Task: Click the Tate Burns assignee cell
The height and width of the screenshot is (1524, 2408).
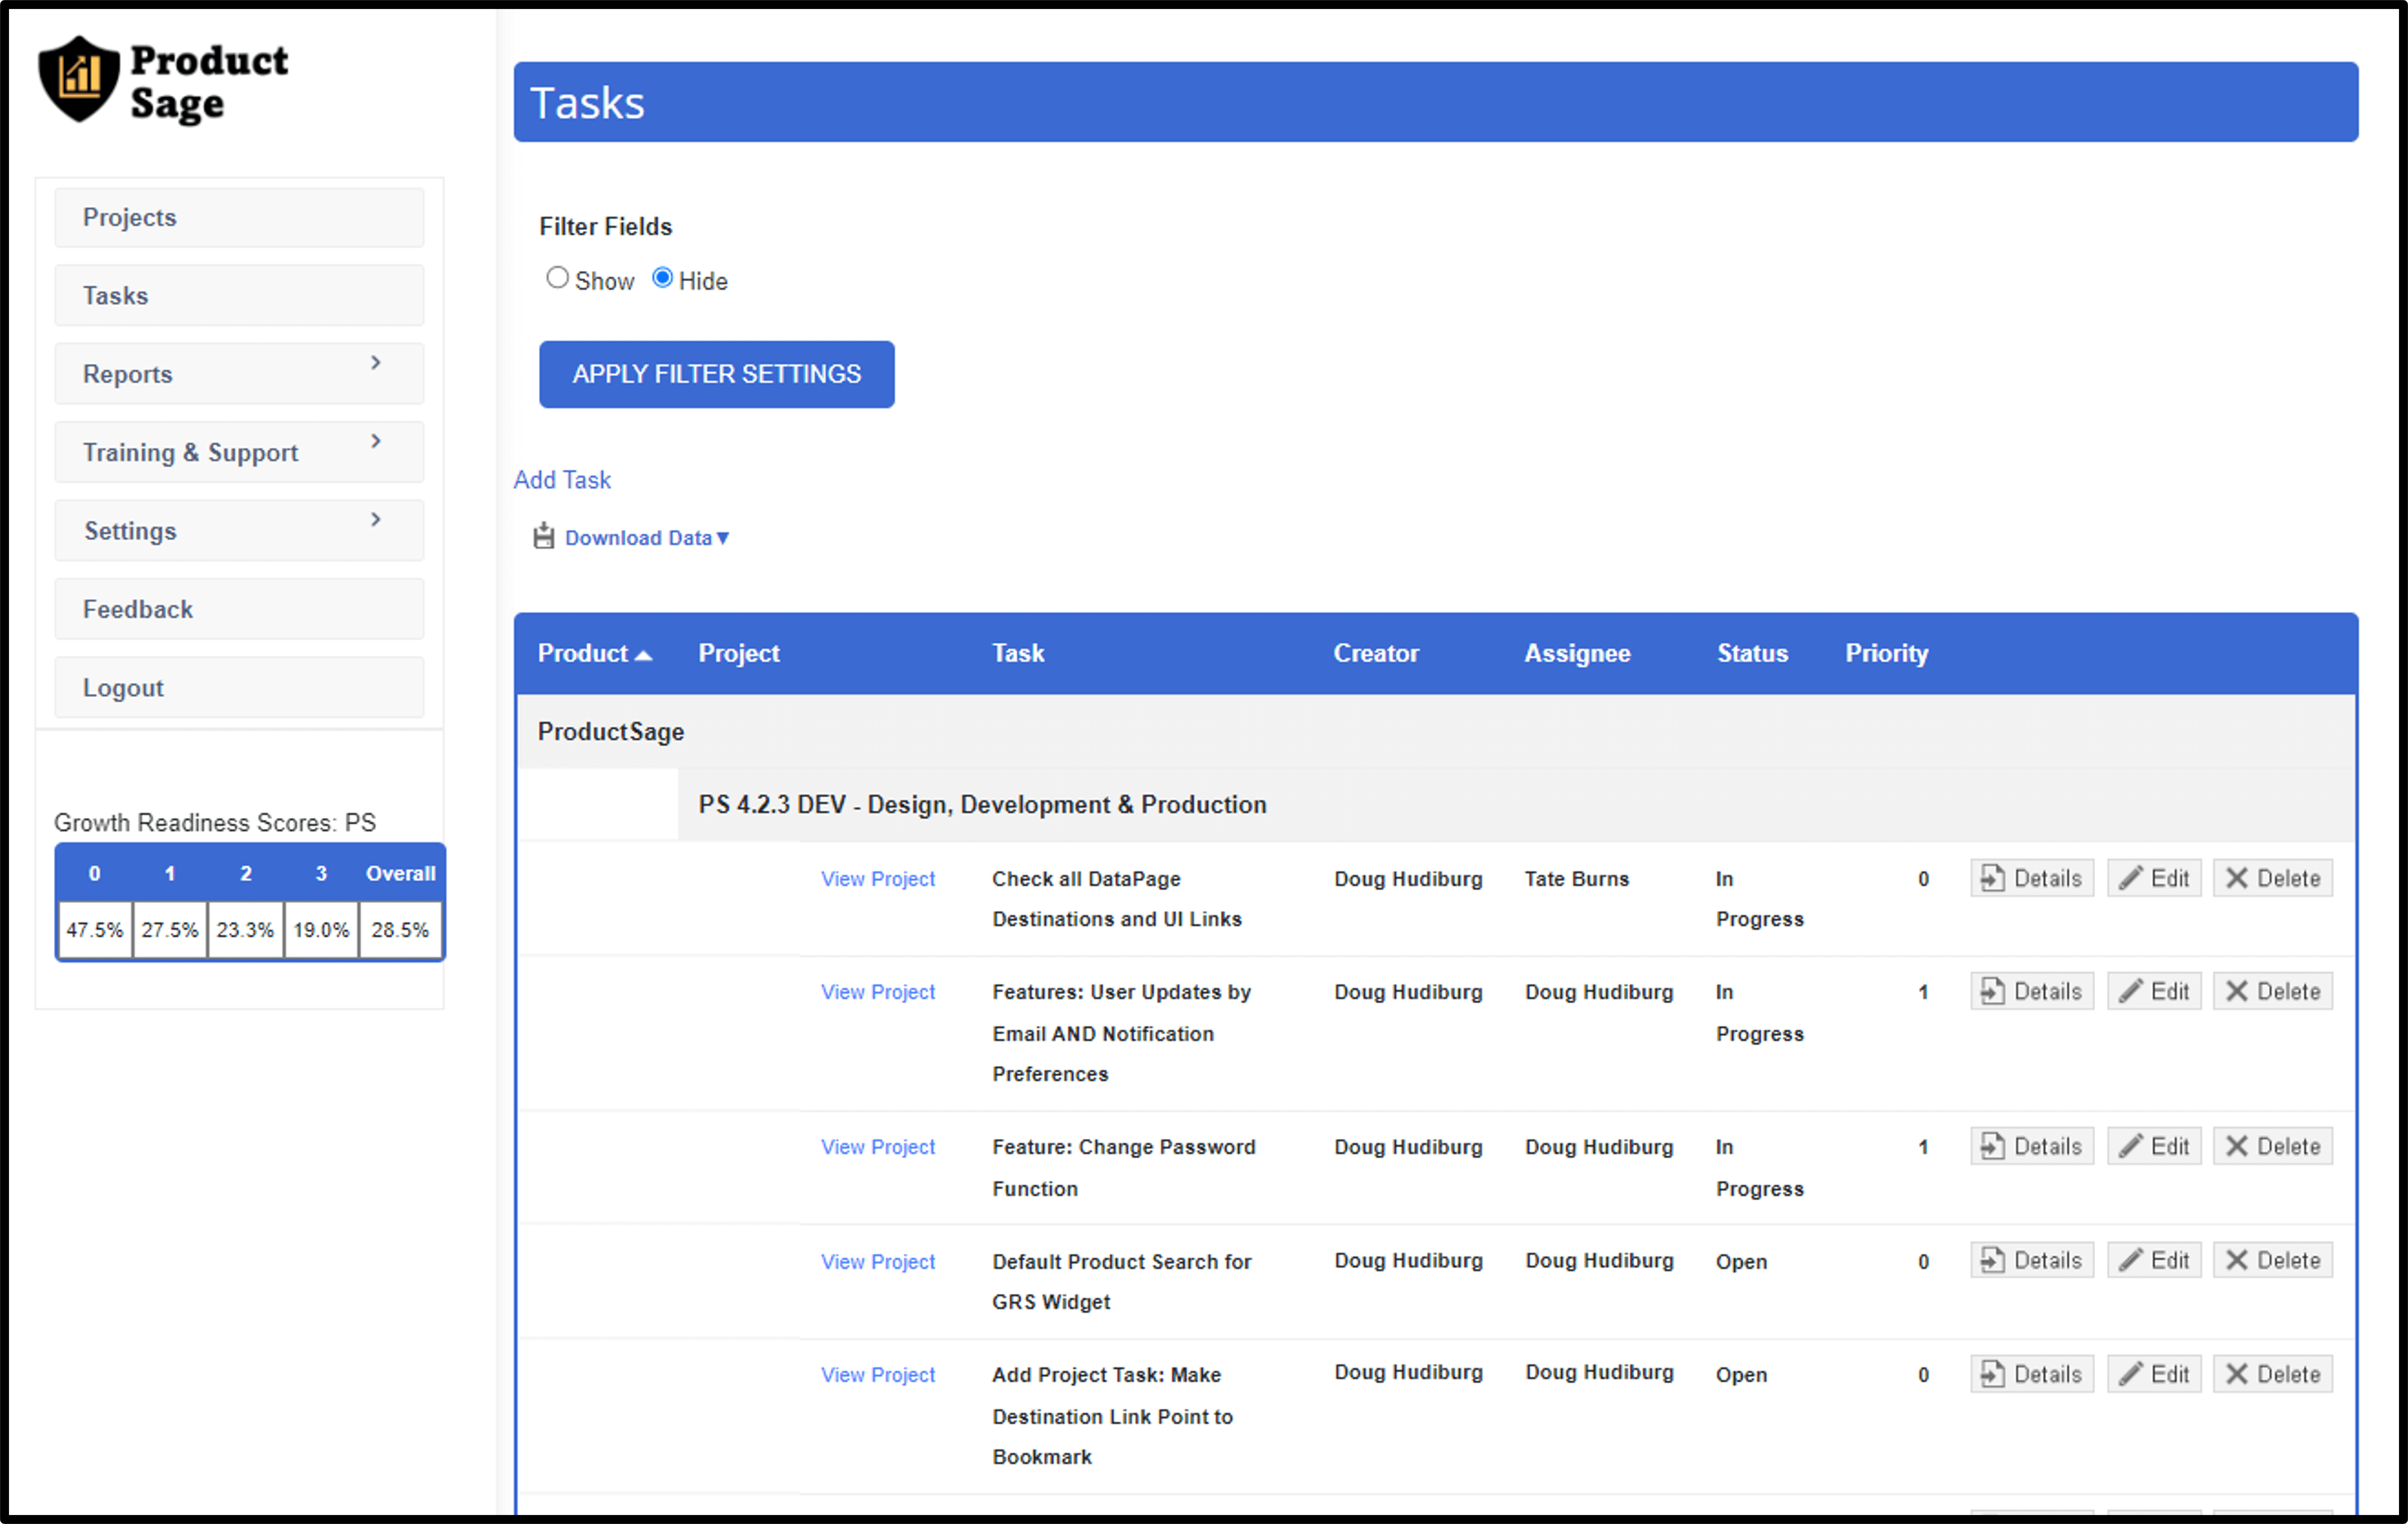Action: (x=1577, y=878)
